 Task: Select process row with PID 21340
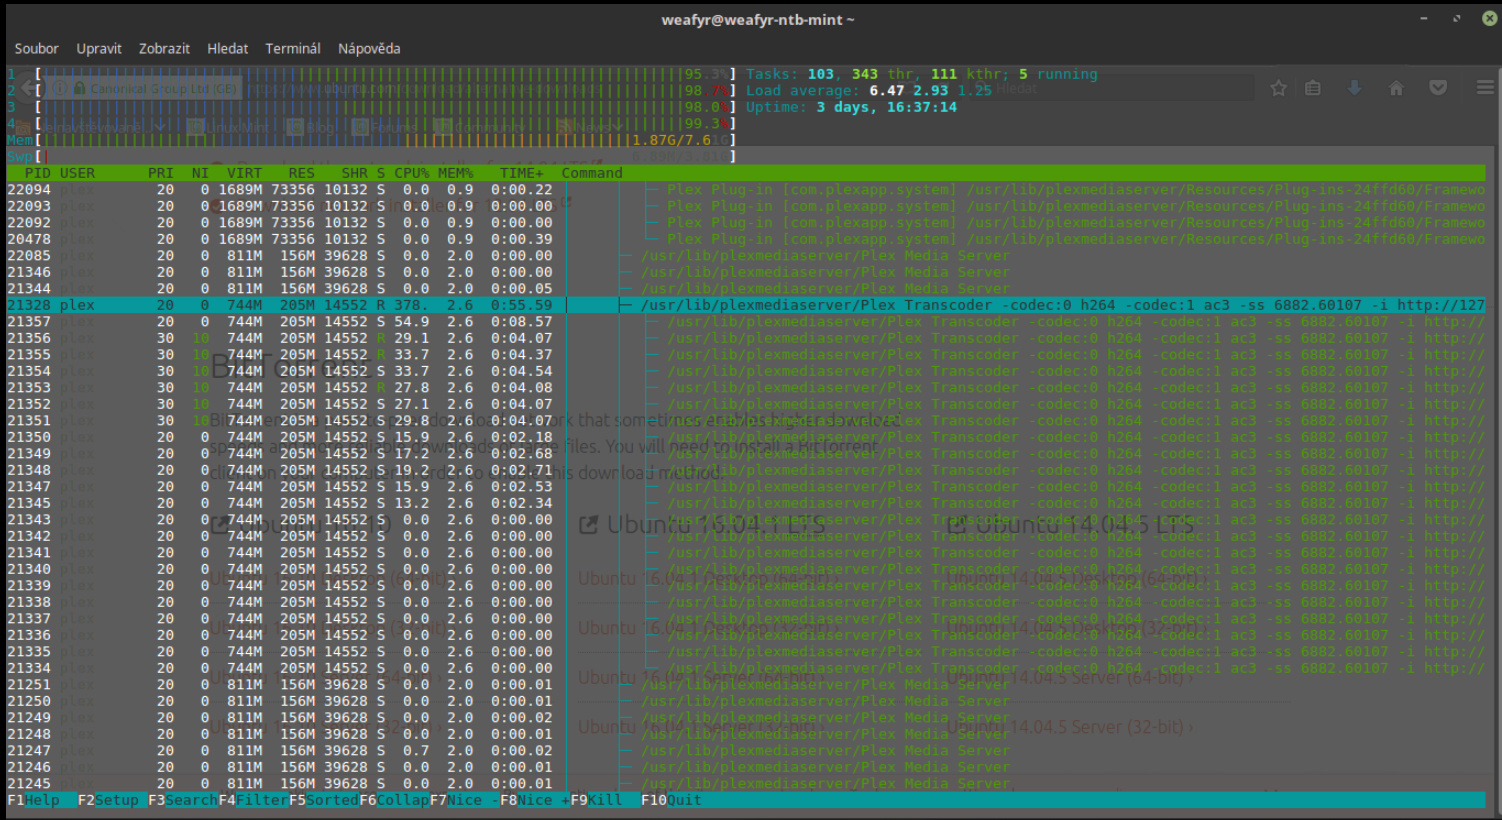click(746, 569)
